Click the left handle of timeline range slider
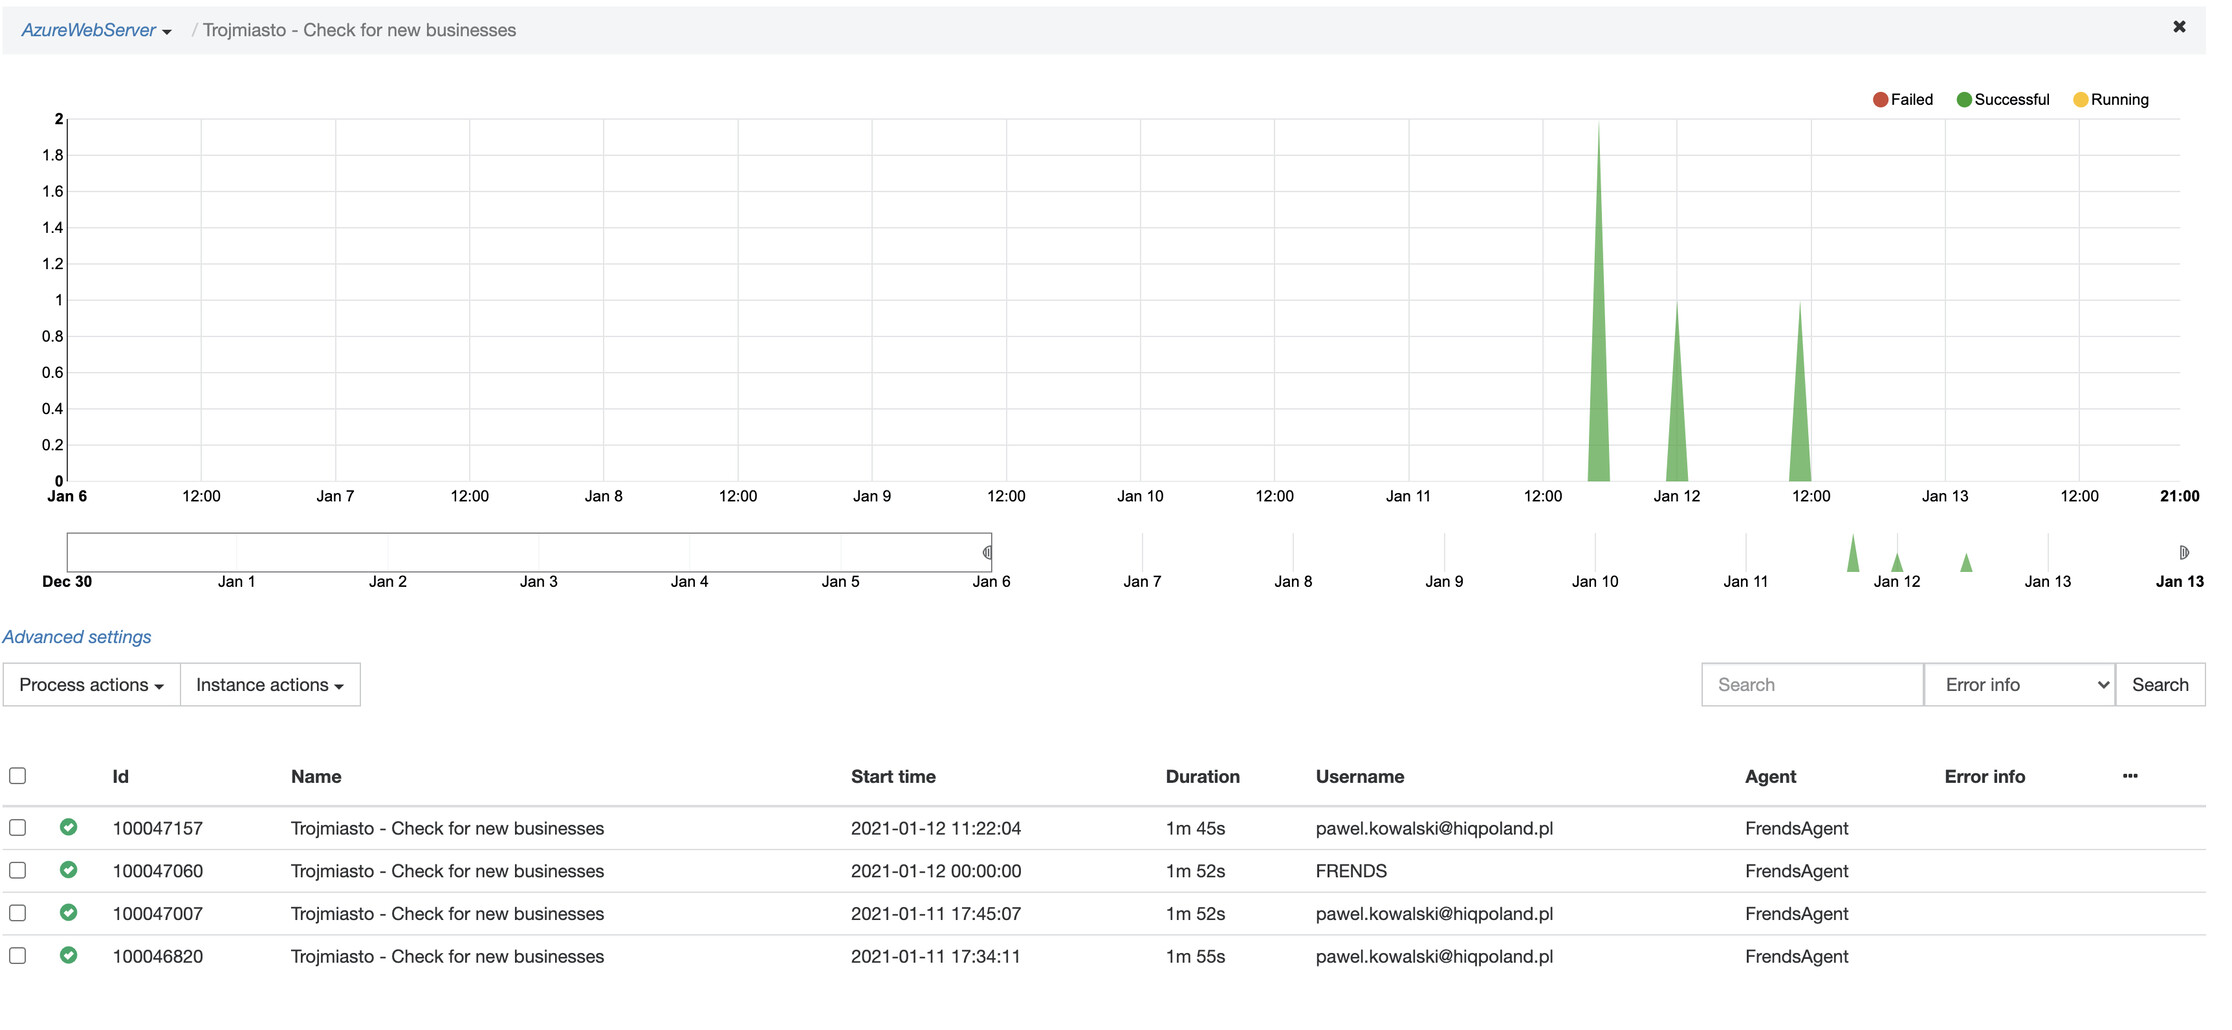The image size is (2232, 1030). click(x=987, y=552)
